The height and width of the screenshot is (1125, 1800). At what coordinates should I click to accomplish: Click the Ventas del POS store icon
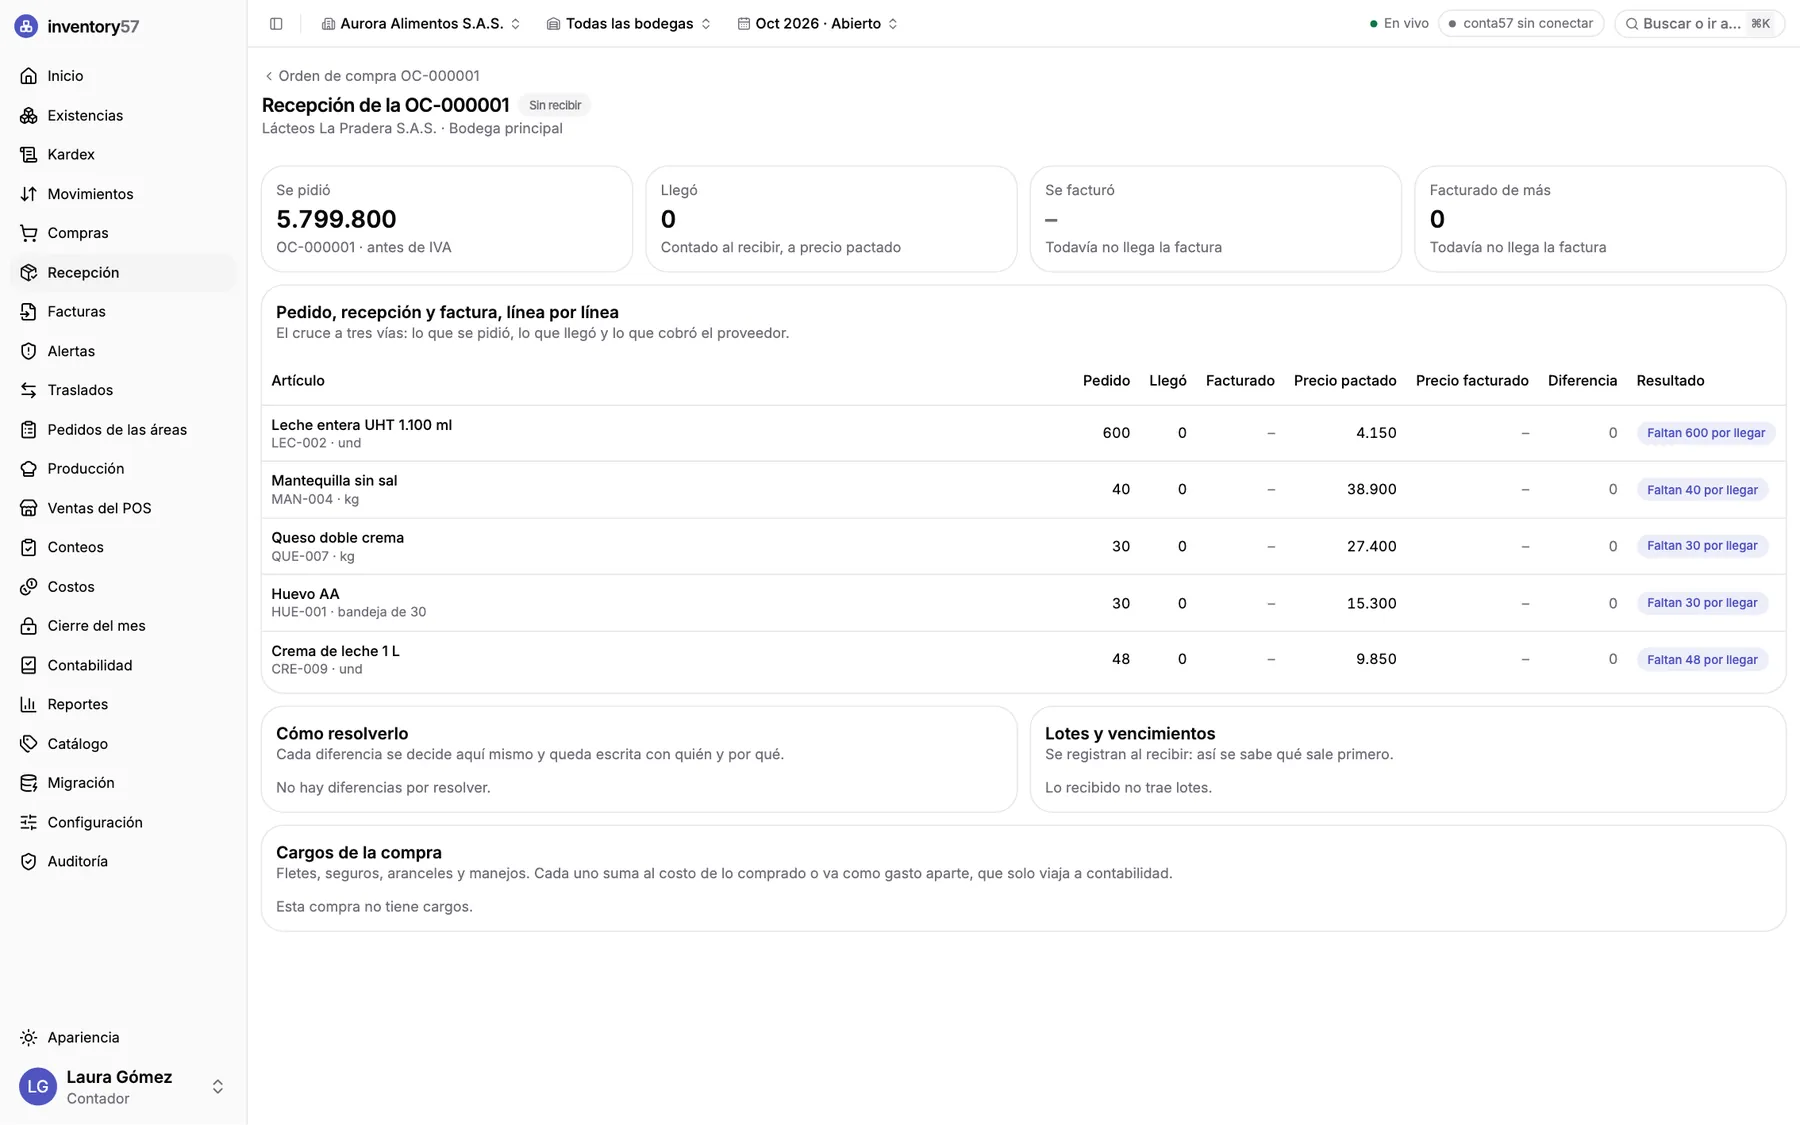pos(29,508)
